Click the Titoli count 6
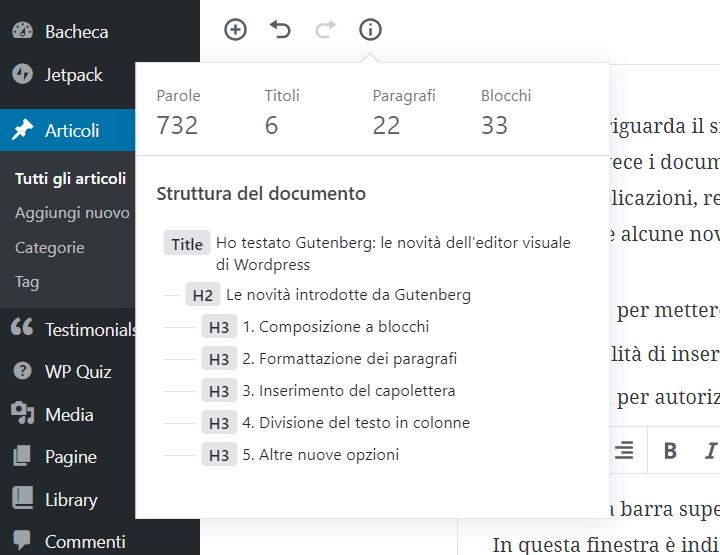The width and height of the screenshot is (720, 555). point(271,125)
